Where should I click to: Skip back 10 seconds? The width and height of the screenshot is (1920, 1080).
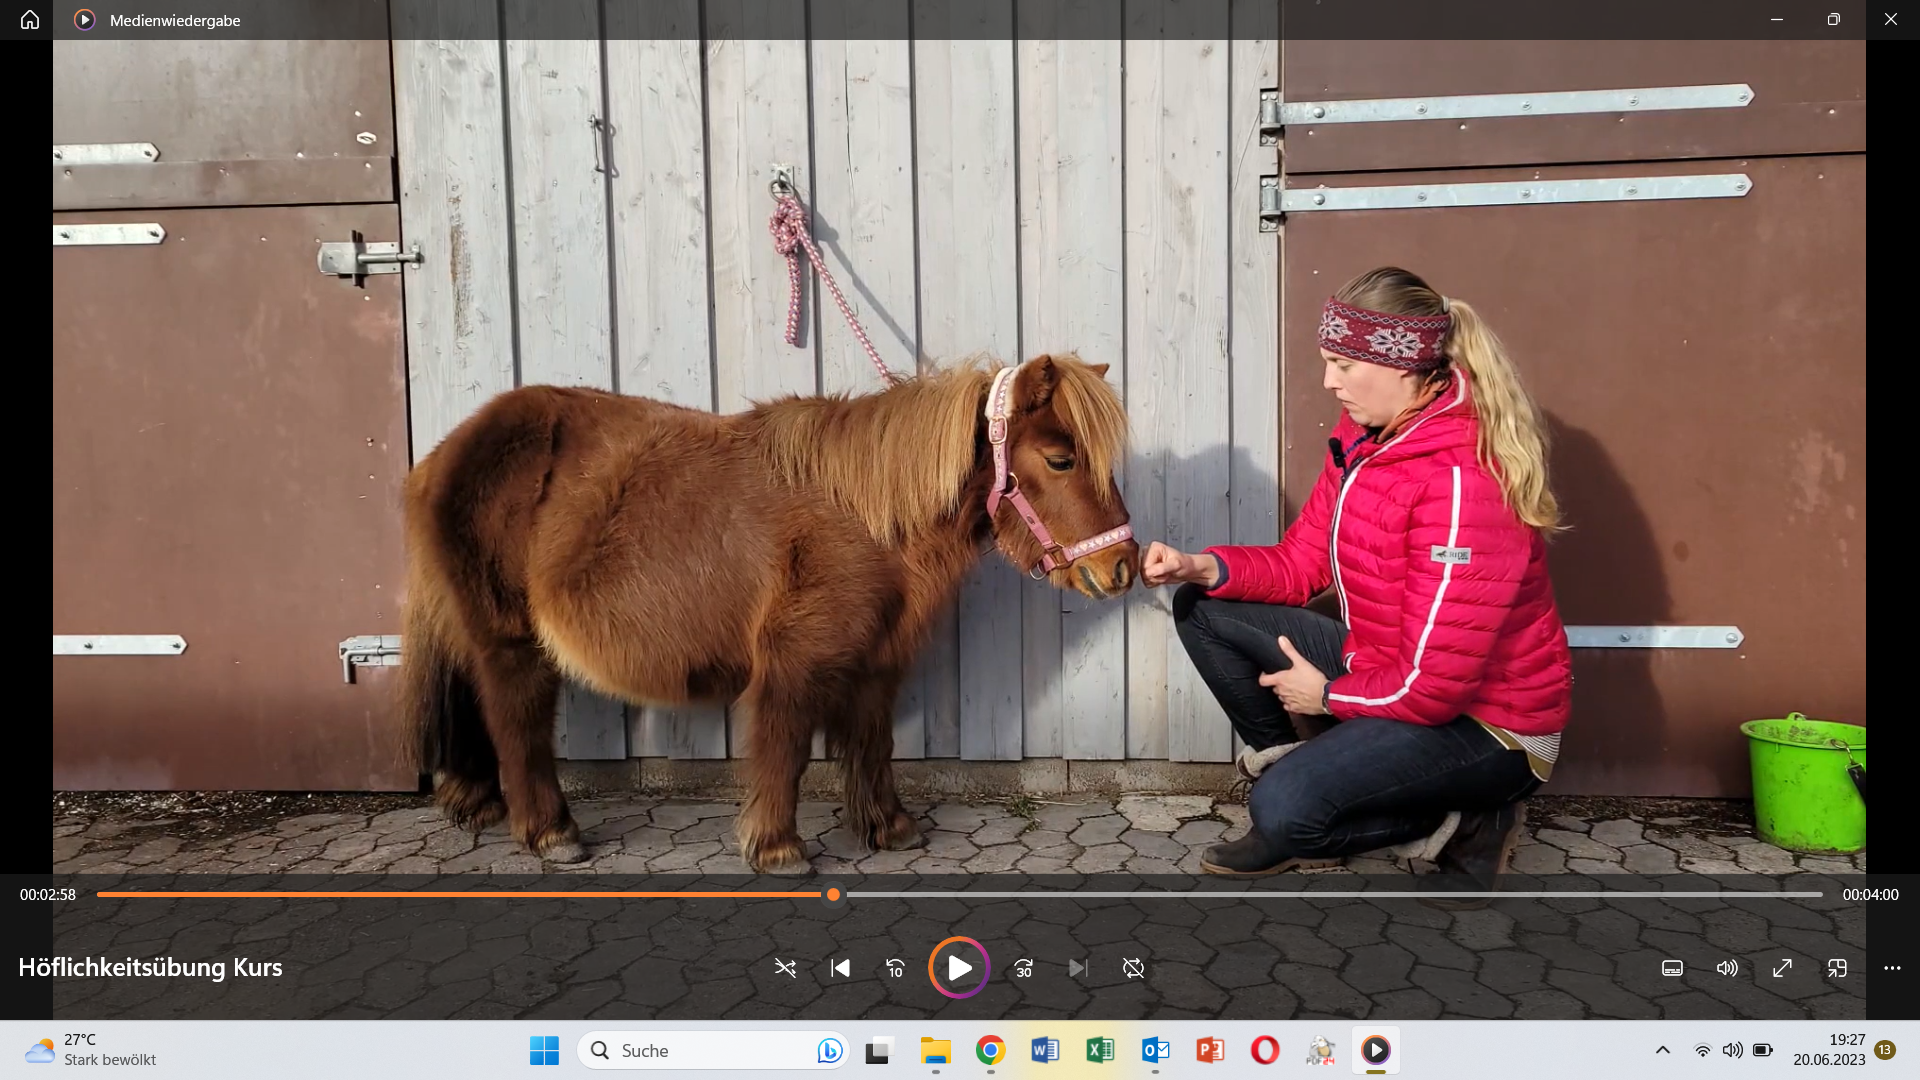coord(895,968)
